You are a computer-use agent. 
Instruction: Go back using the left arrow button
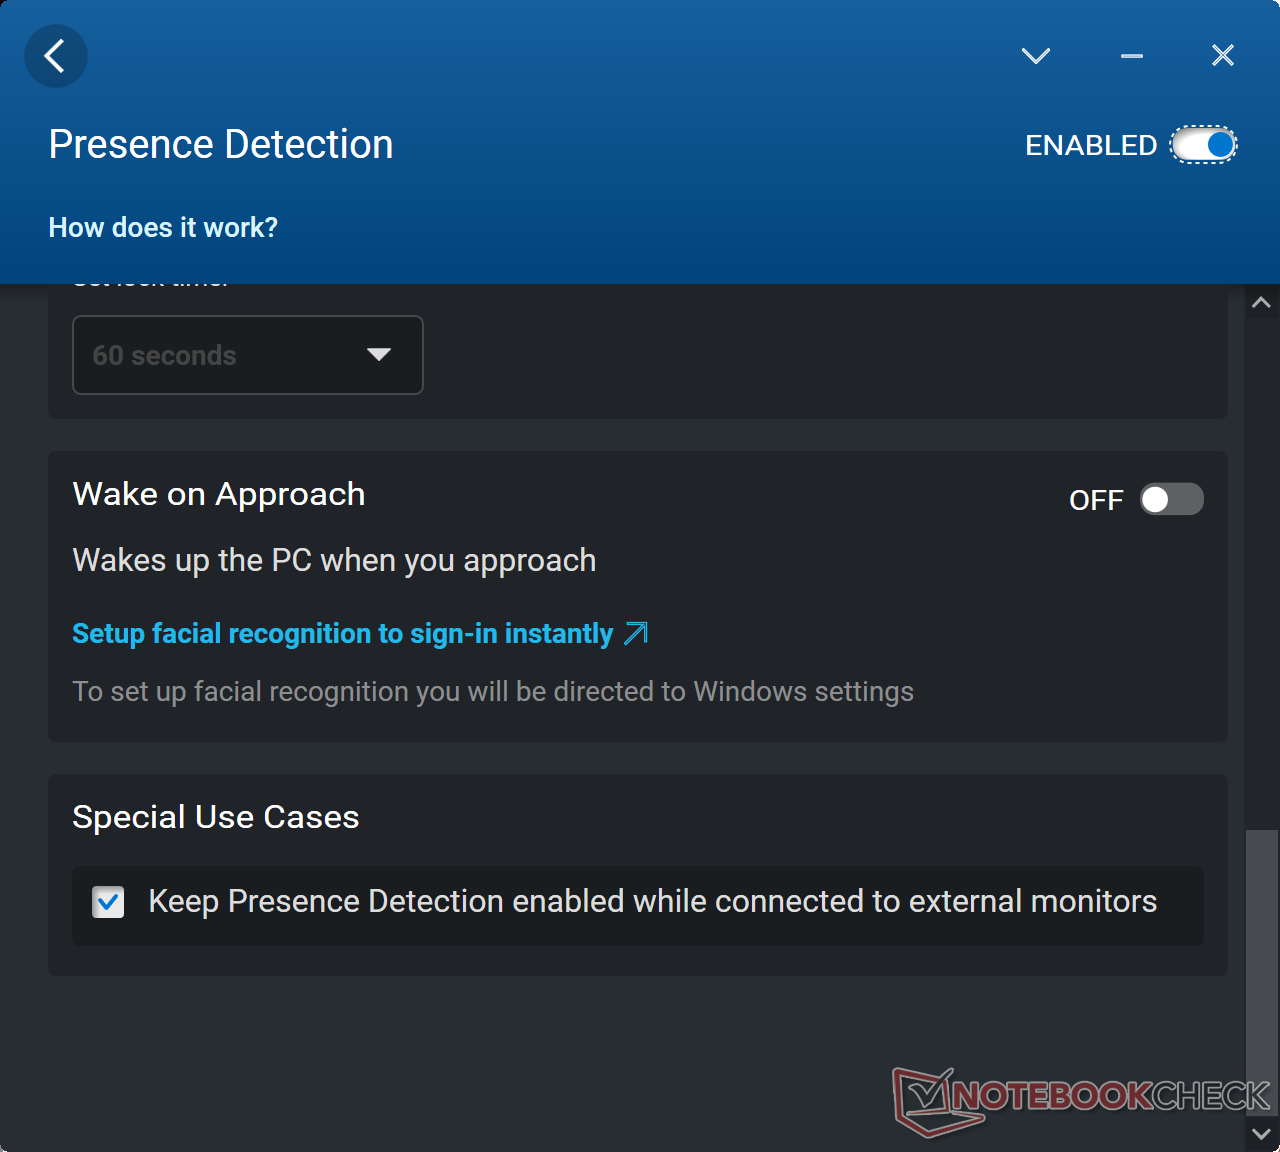[x=55, y=56]
